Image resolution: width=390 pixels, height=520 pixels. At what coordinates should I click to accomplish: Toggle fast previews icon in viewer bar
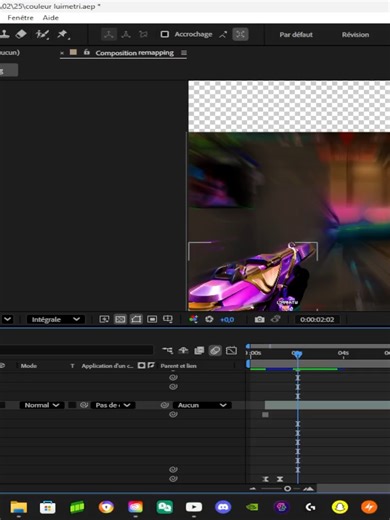coord(104,319)
